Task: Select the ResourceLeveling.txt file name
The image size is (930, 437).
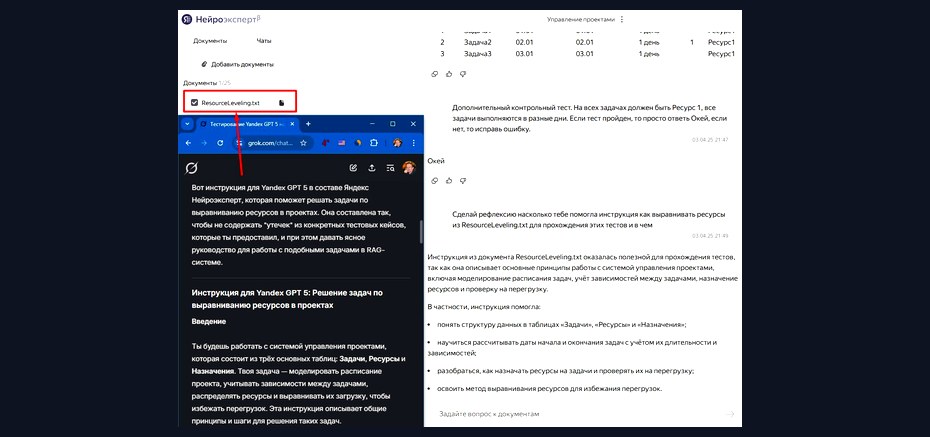Action: (x=231, y=103)
